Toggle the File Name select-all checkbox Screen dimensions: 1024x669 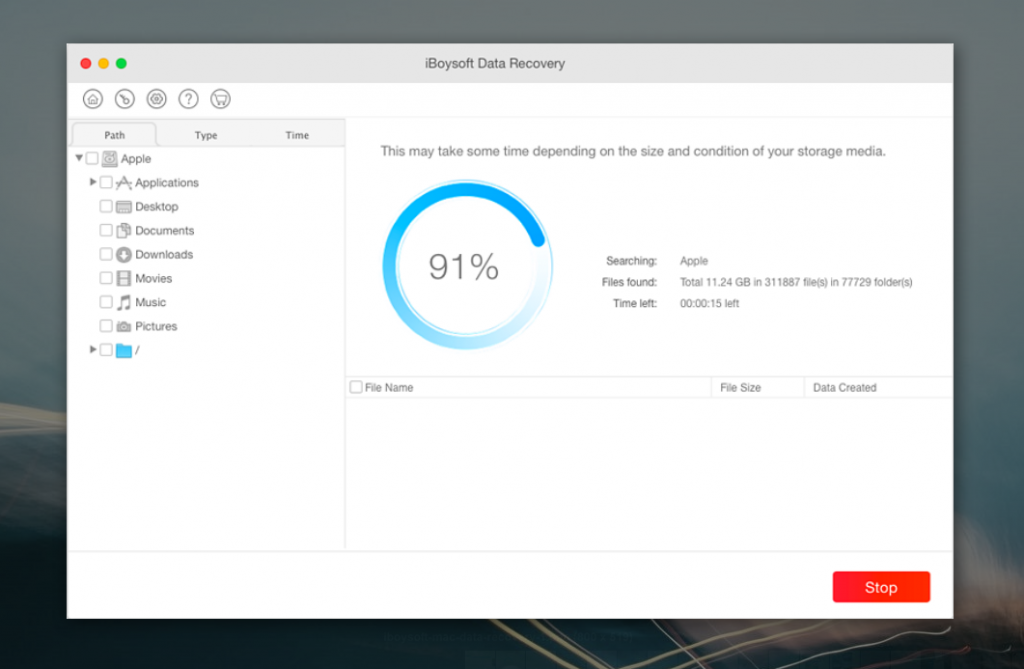(356, 387)
